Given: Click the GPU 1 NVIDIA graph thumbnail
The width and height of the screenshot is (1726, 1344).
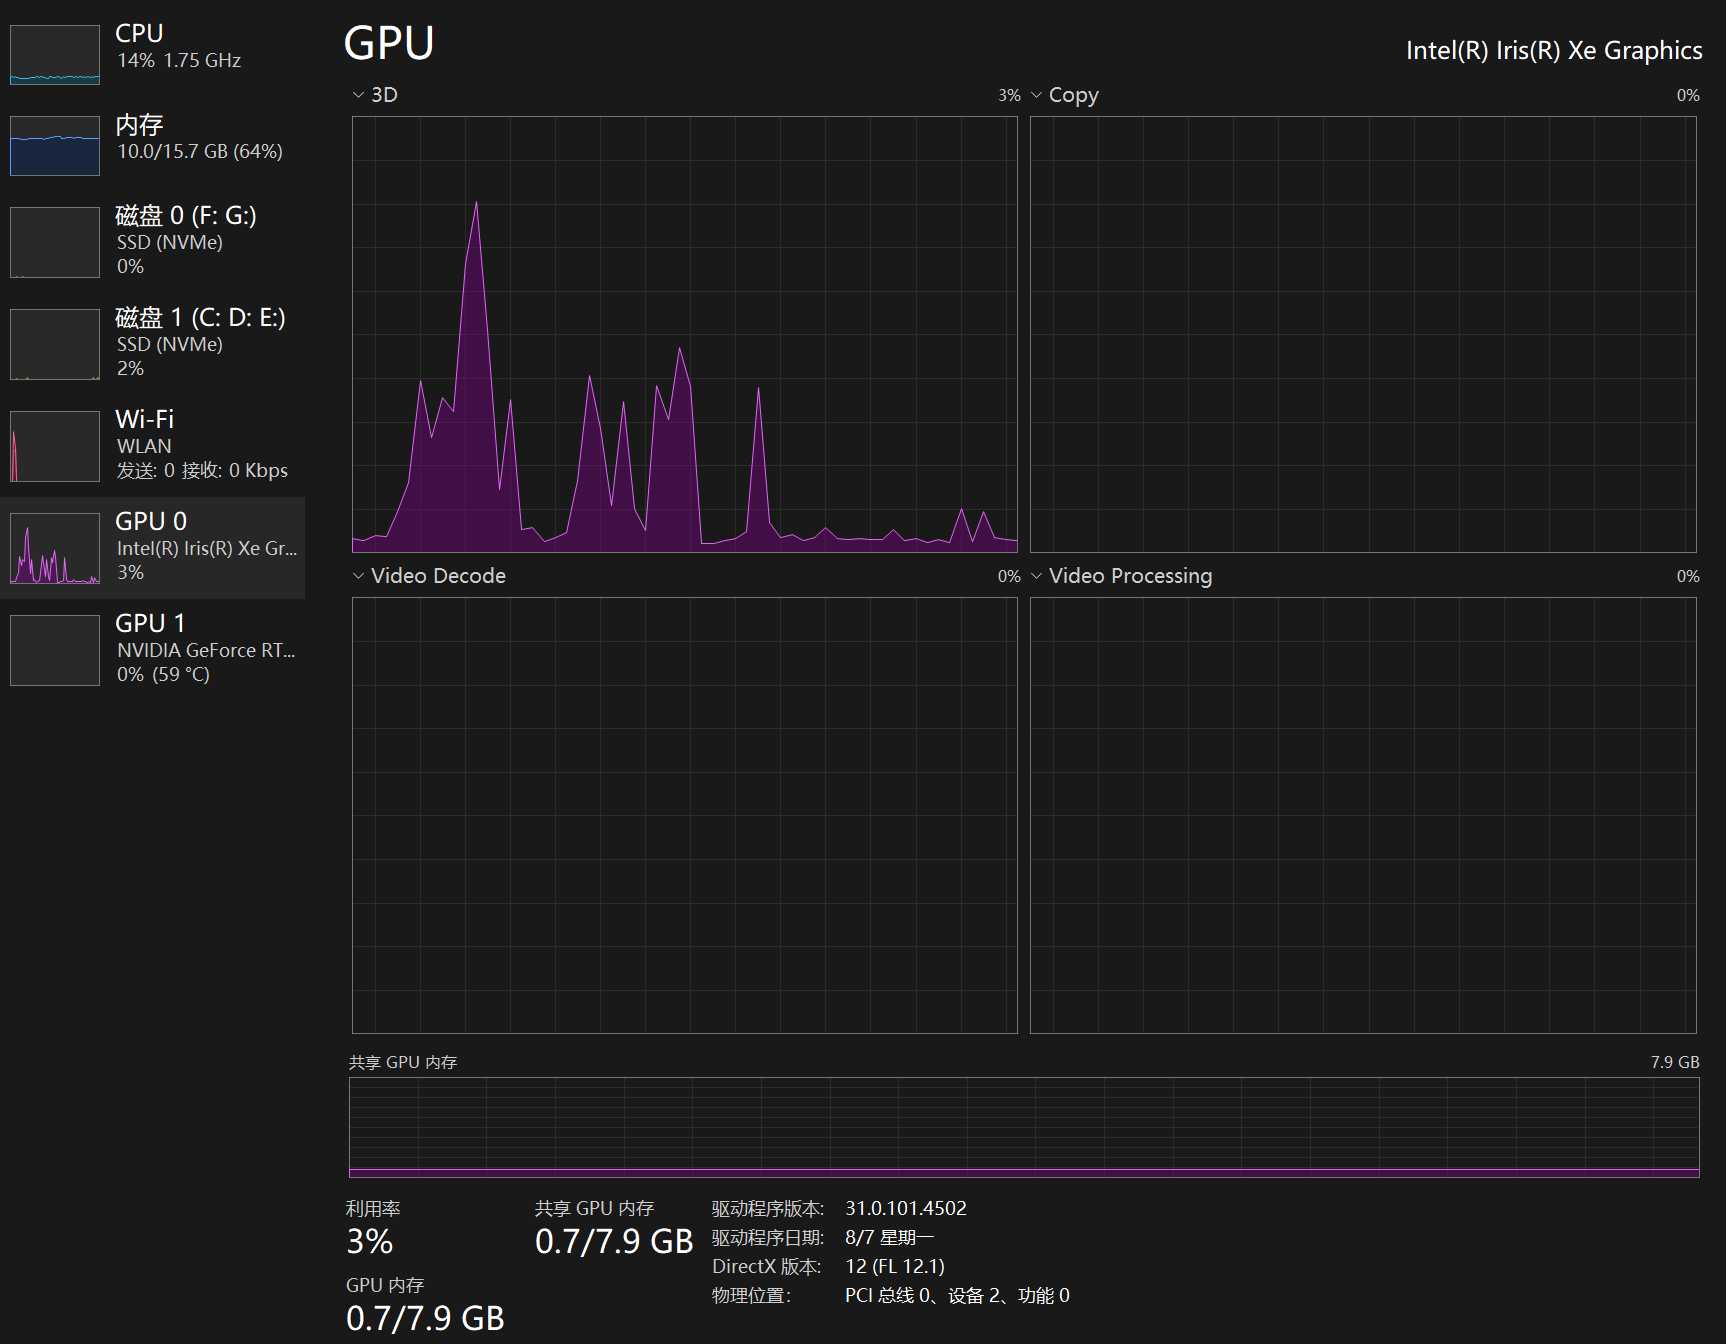Looking at the screenshot, I should pyautogui.click(x=55, y=650).
